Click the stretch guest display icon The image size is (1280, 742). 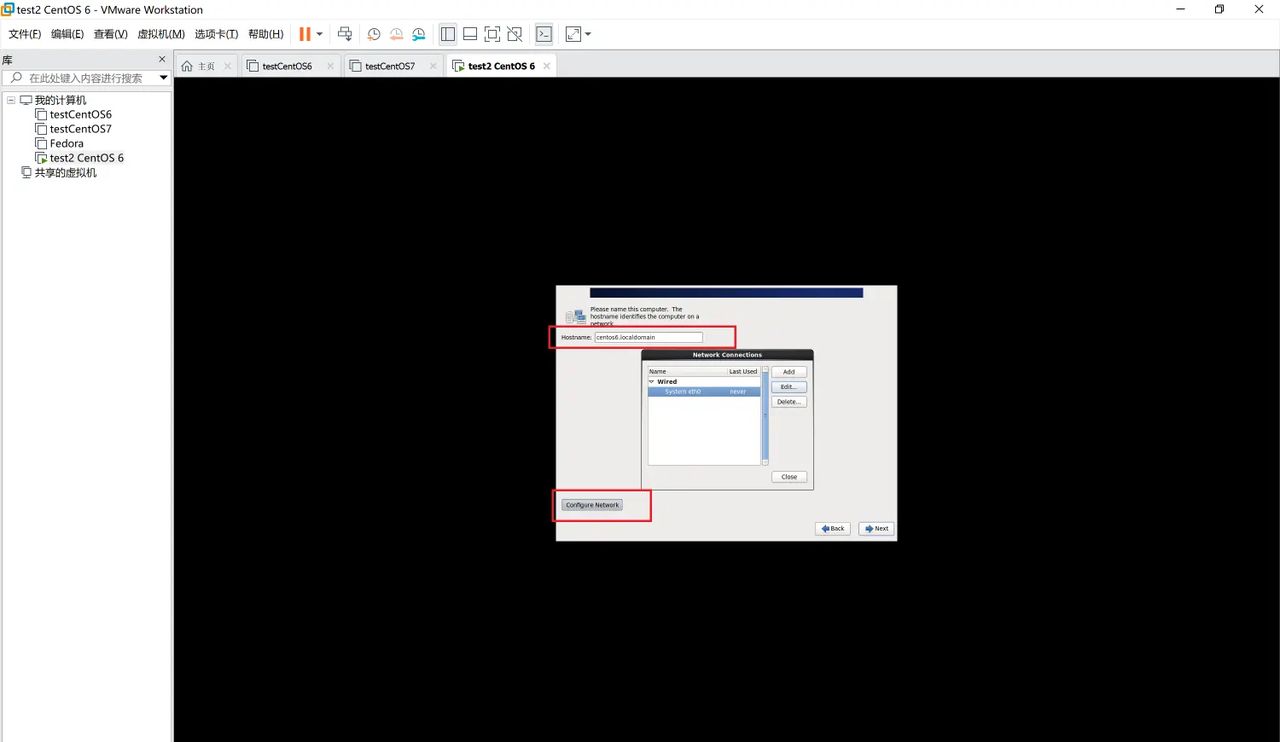[573, 34]
